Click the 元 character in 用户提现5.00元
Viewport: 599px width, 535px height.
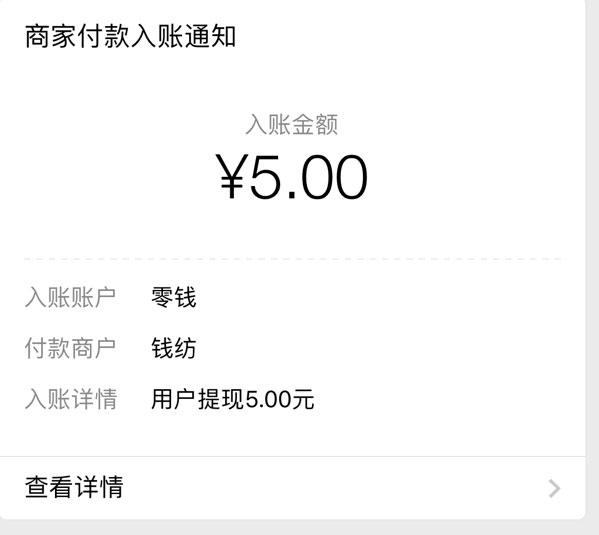303,399
